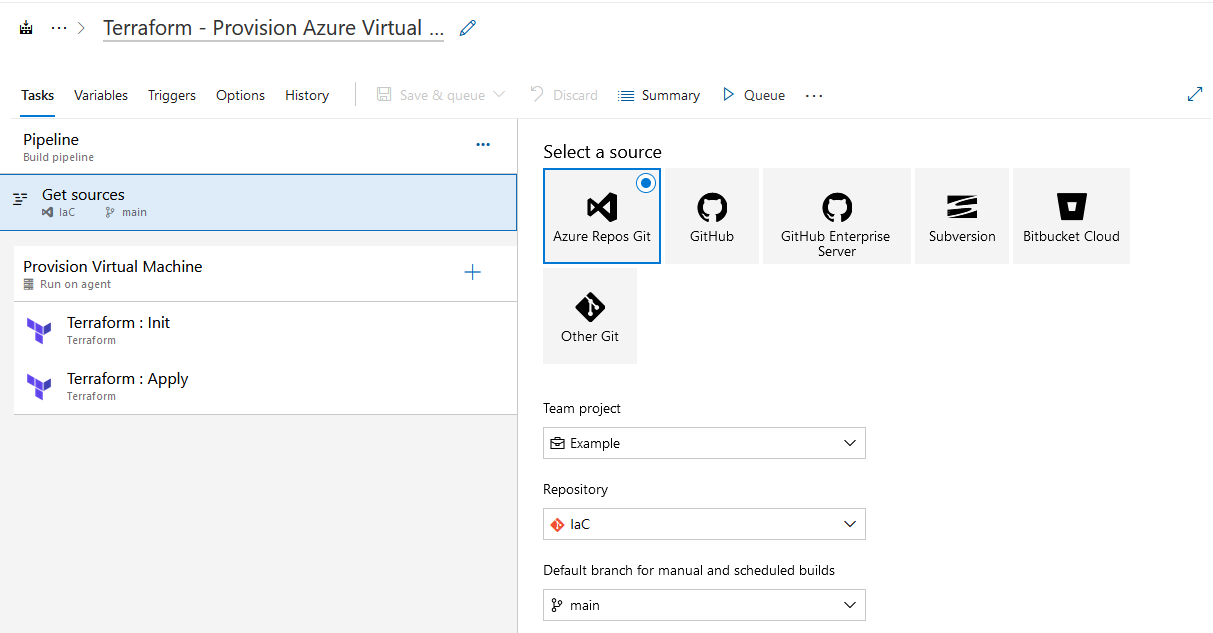Select the Provision Virtual Machine agent job
This screenshot has height=633, width=1213.
click(x=265, y=274)
